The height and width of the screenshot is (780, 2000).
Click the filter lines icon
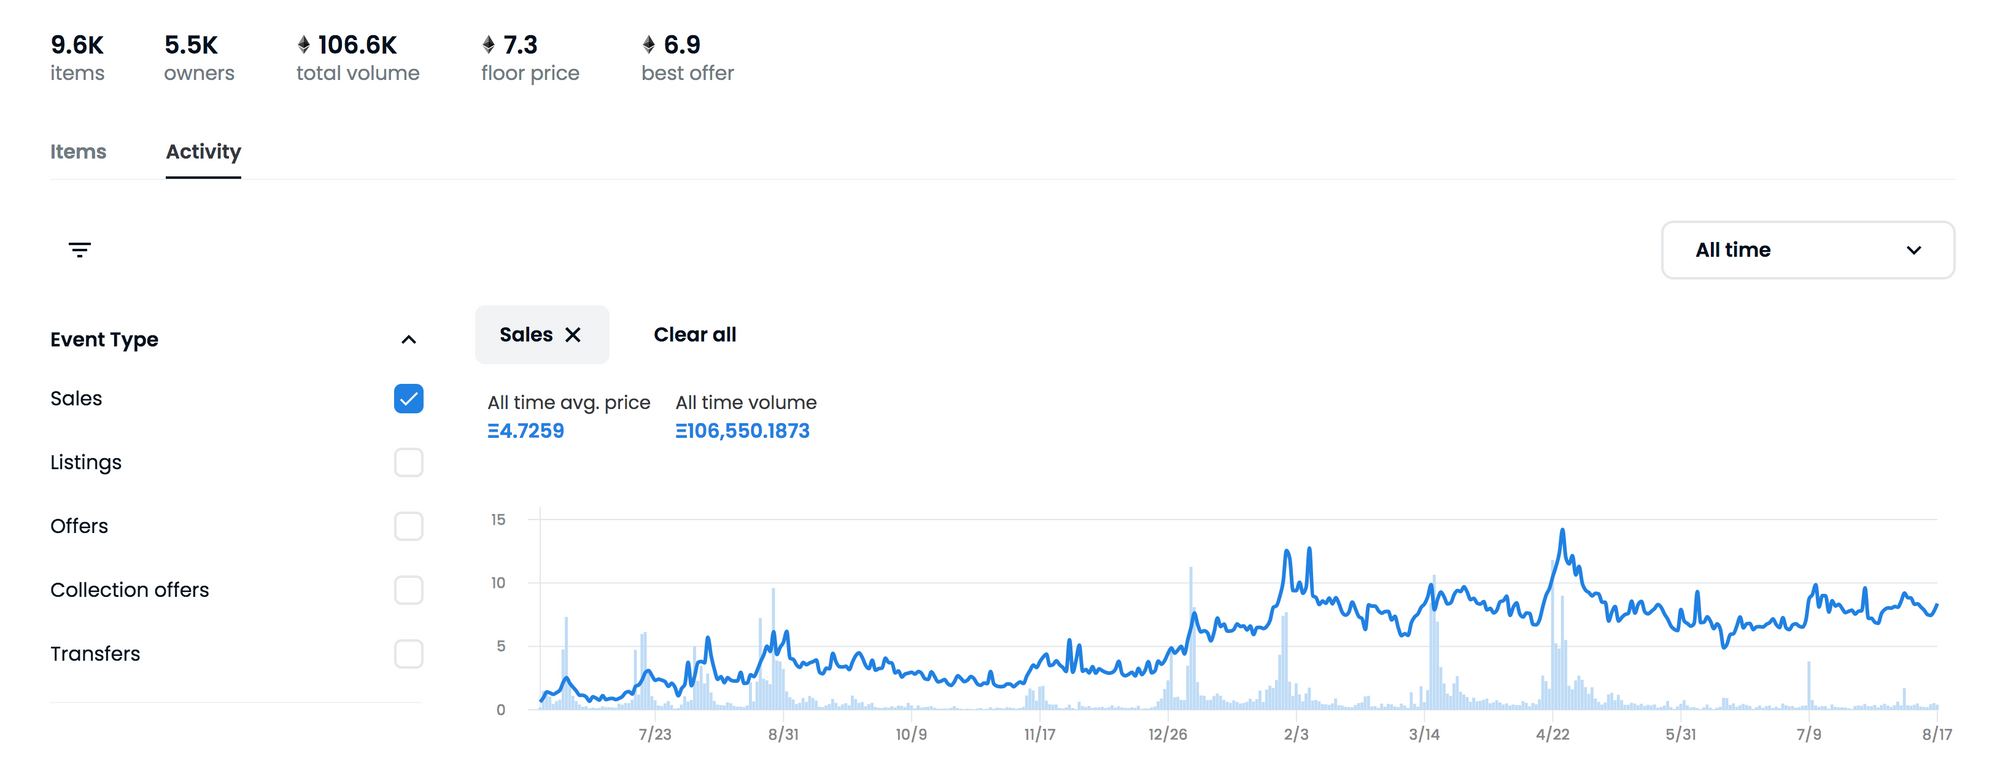click(80, 250)
